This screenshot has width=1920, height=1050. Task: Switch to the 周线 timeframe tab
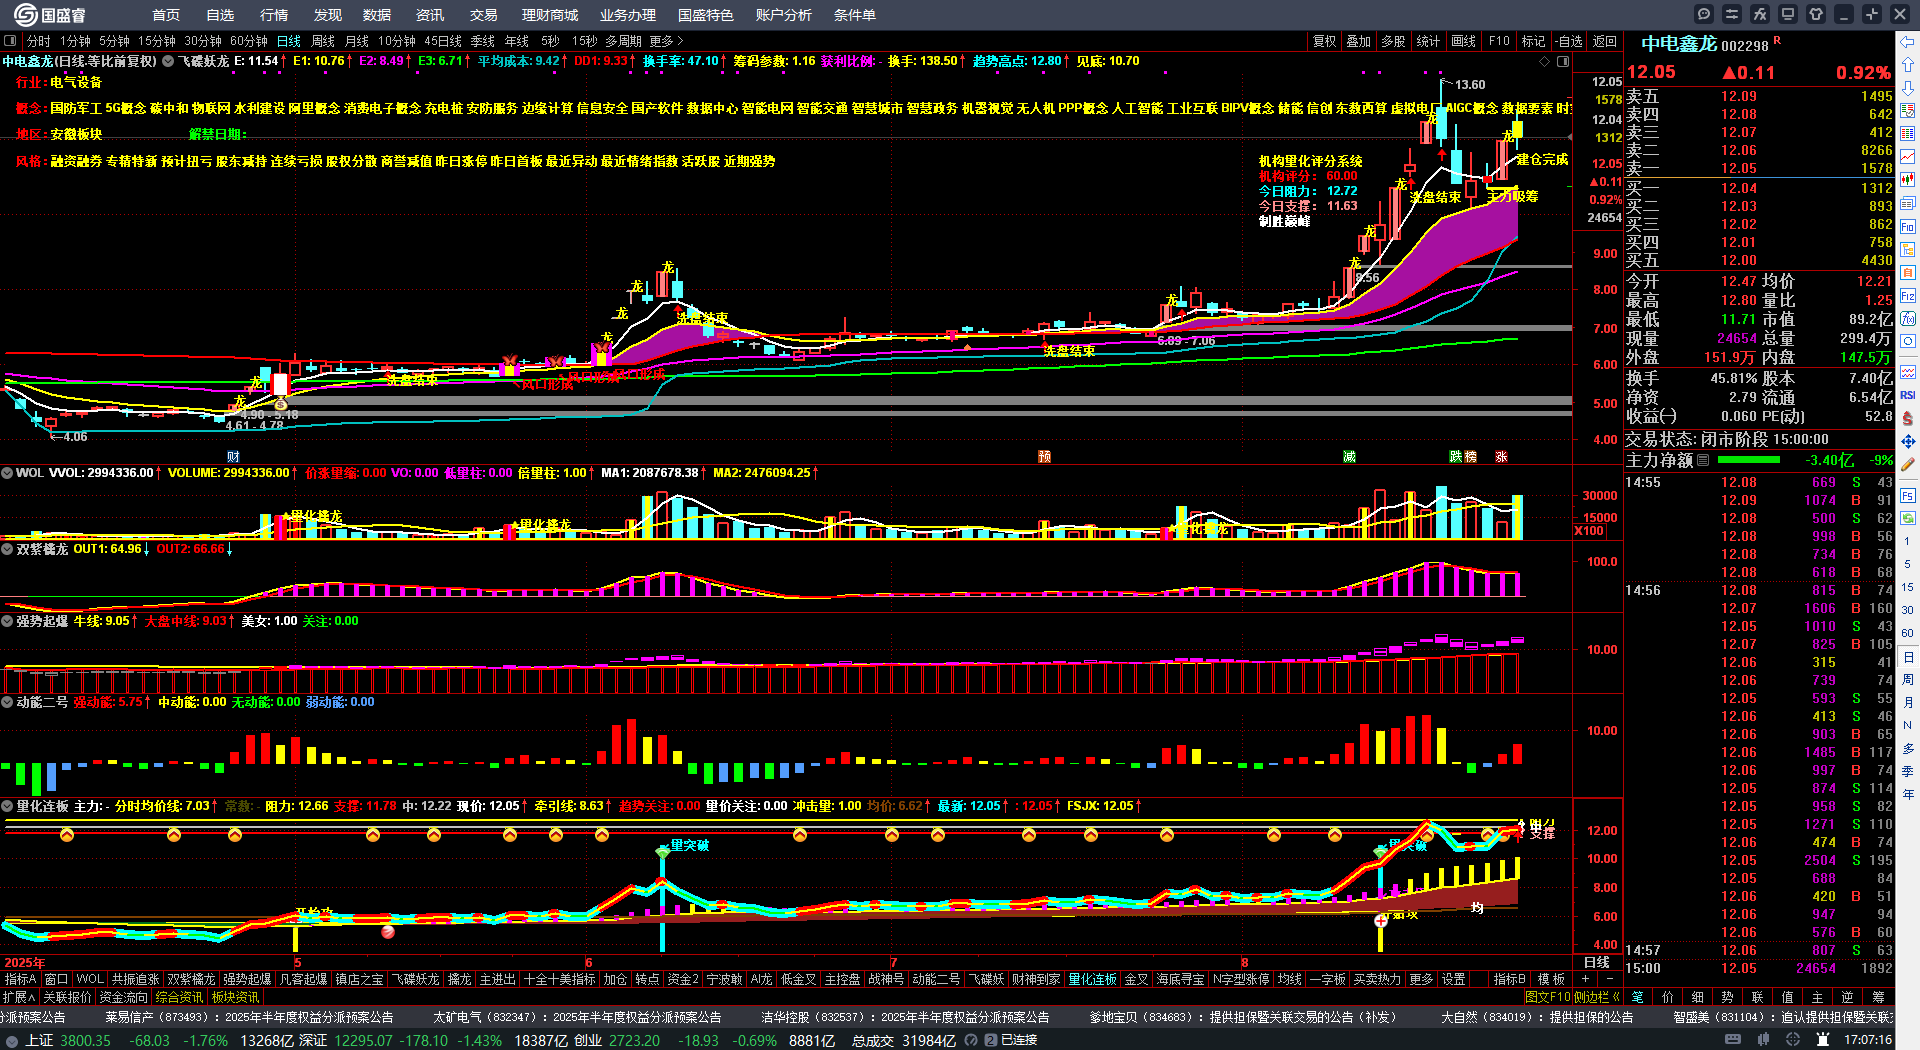click(x=323, y=41)
